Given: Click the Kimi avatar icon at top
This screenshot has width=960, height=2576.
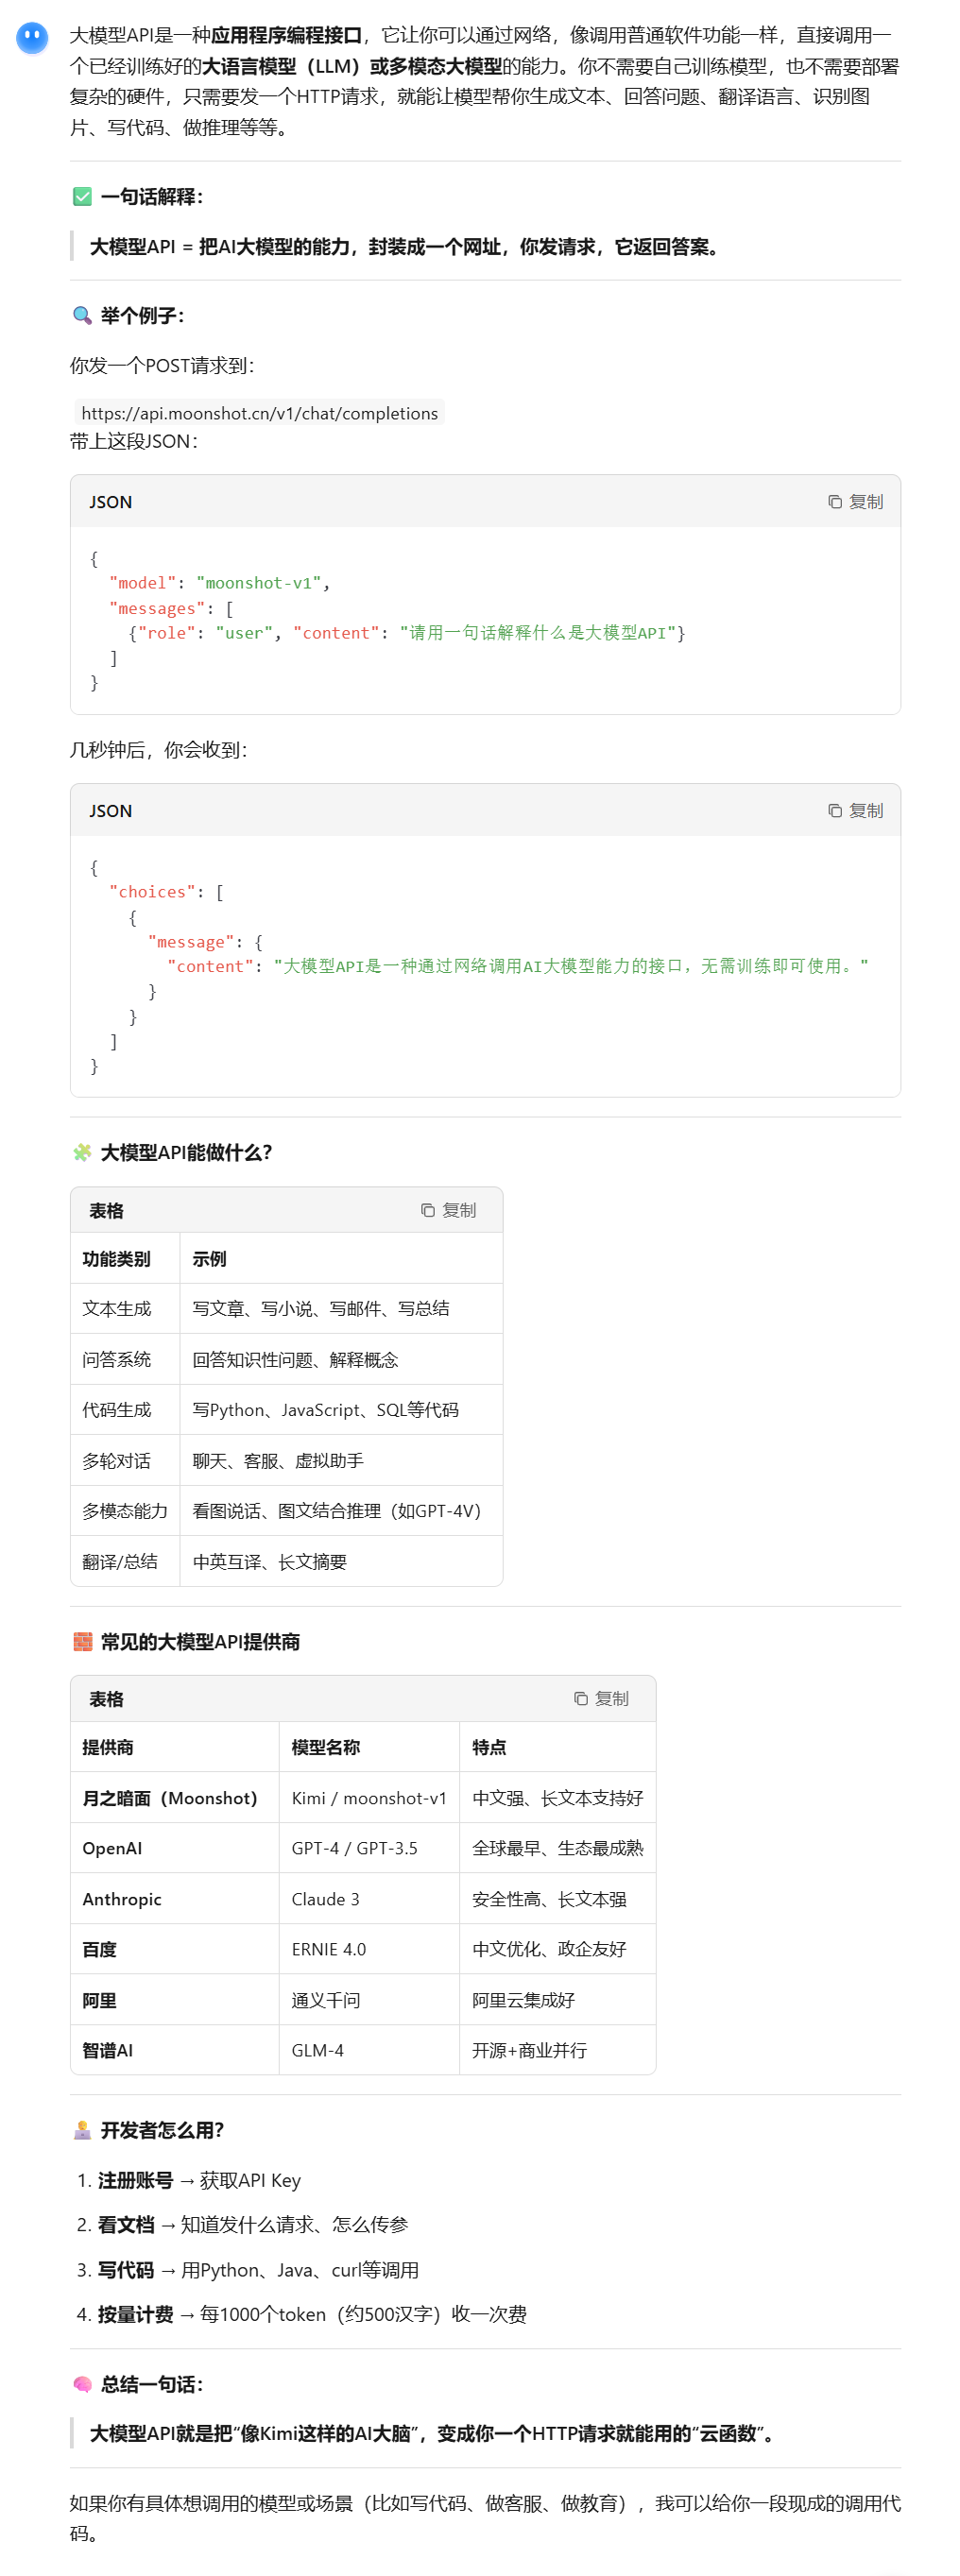Looking at the screenshot, I should pos(32,38).
